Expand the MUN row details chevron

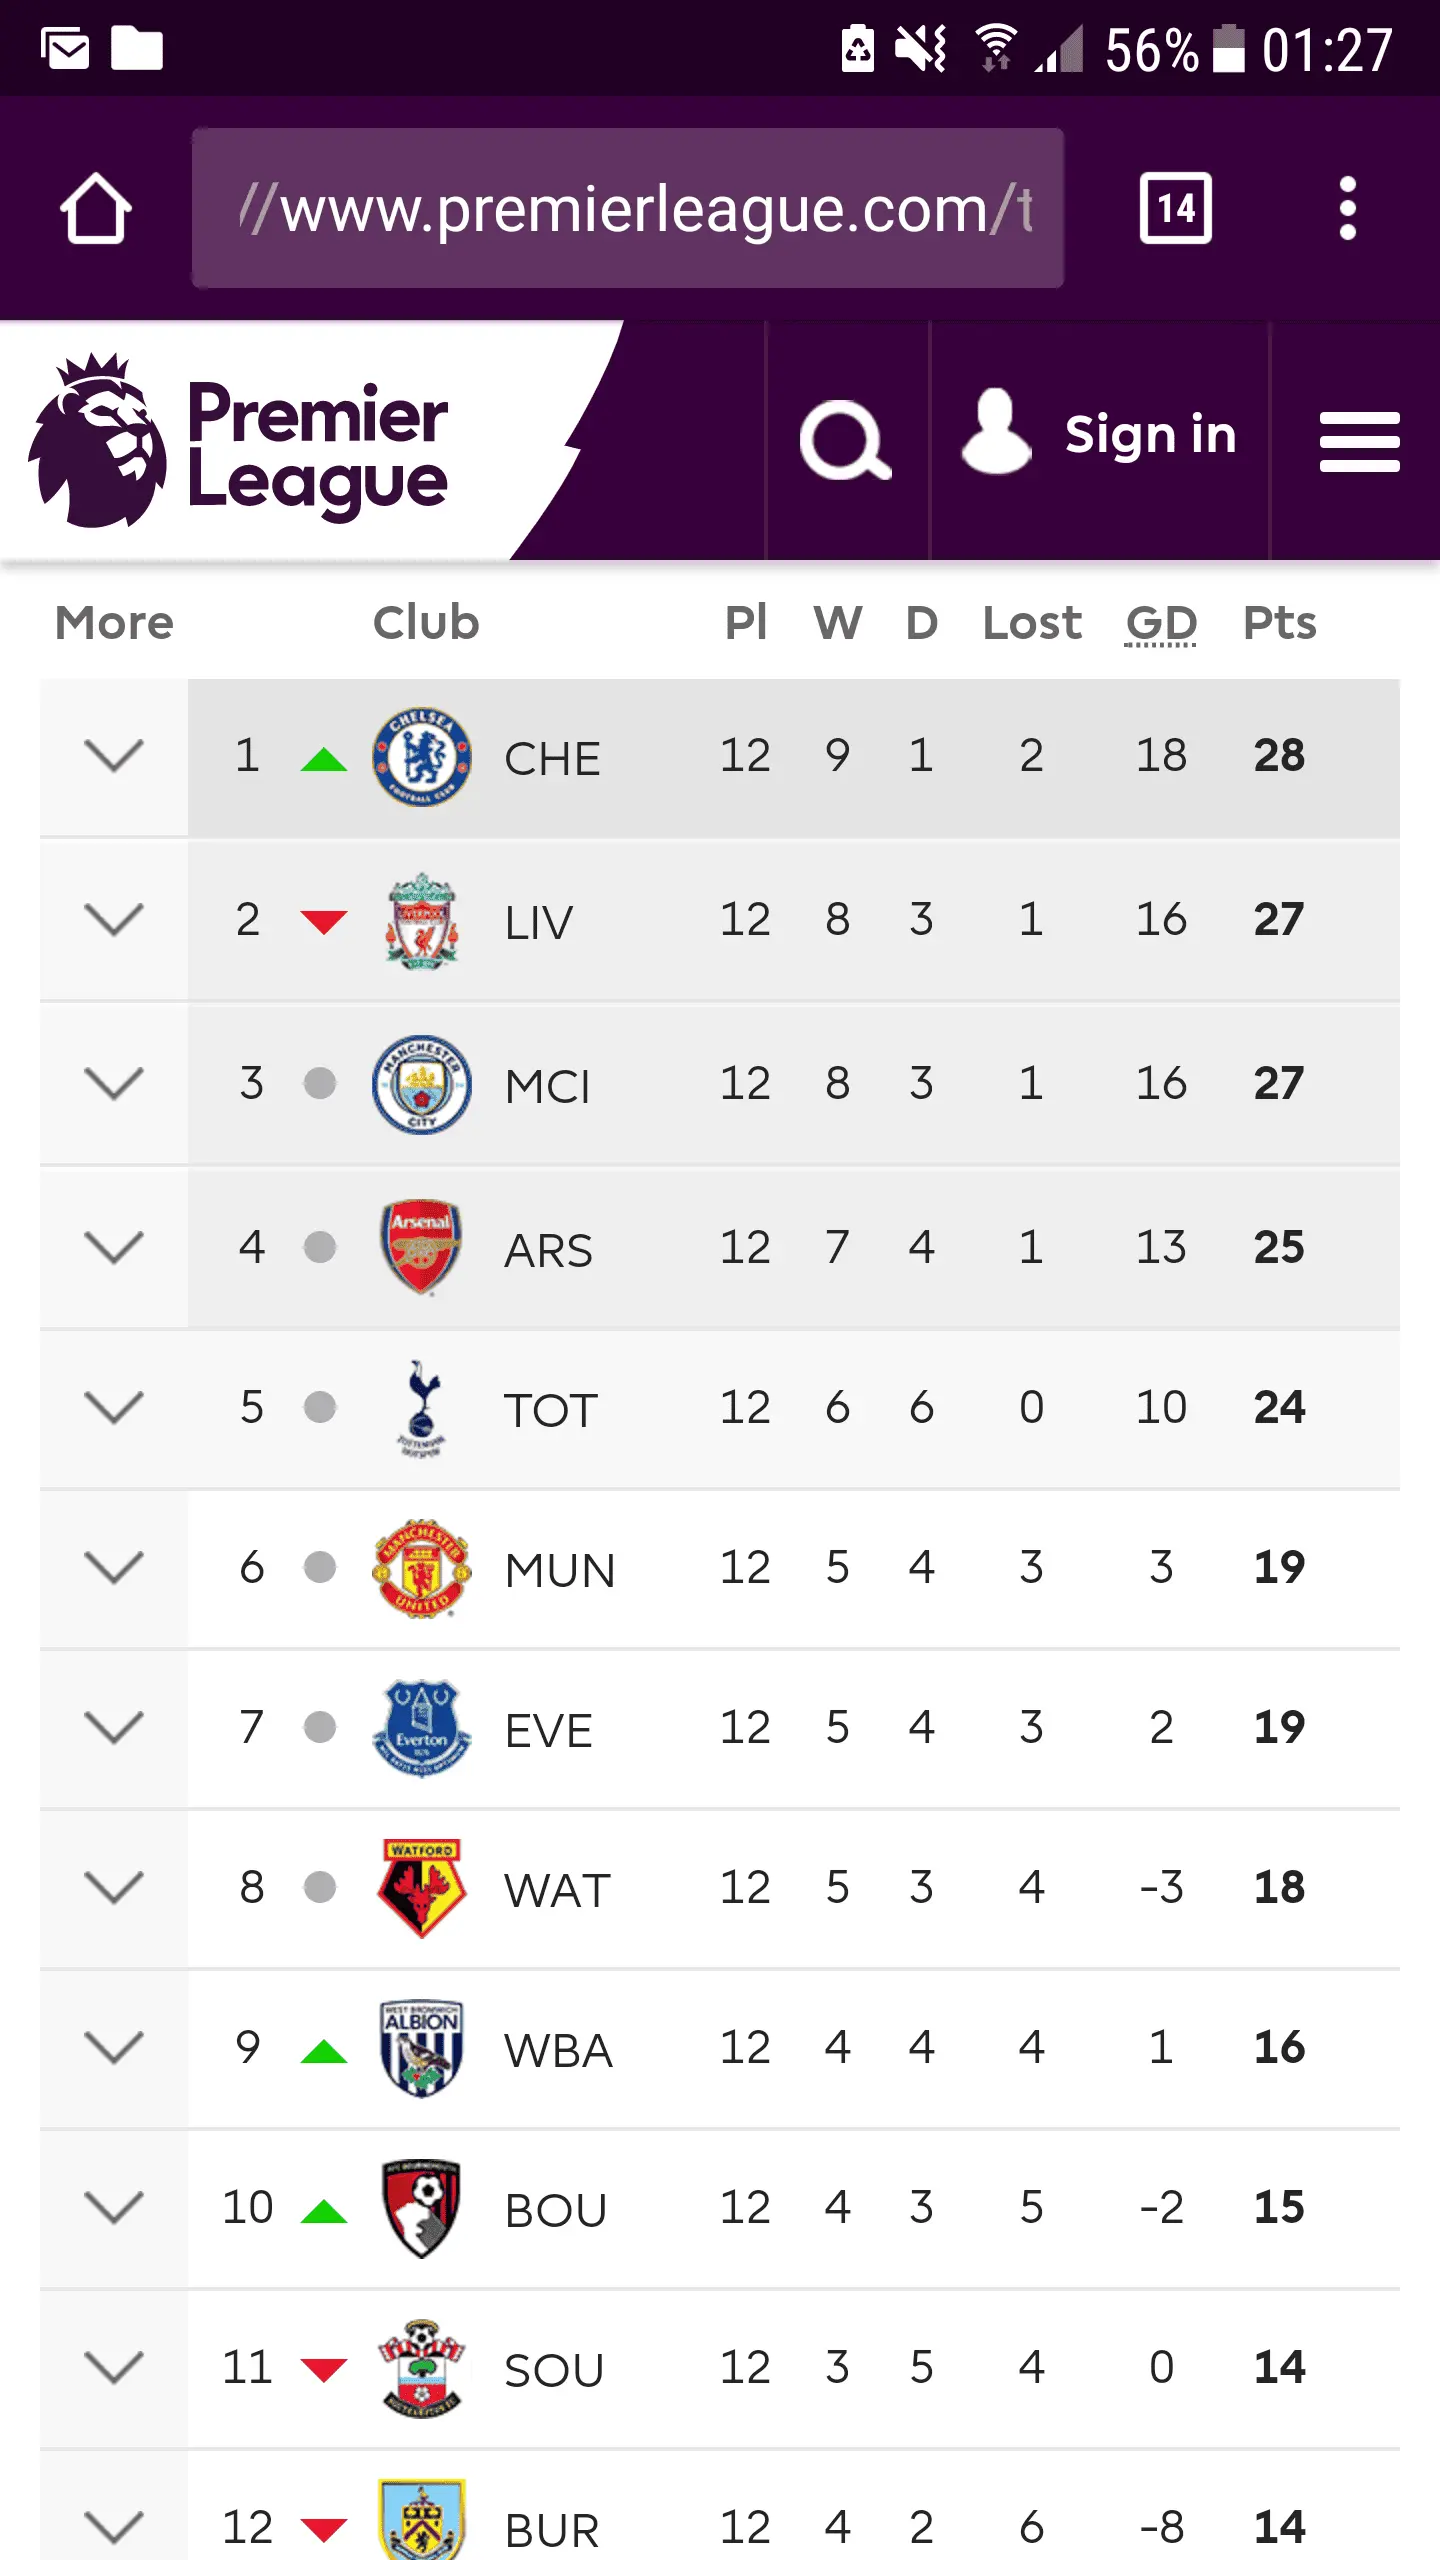(x=114, y=1567)
